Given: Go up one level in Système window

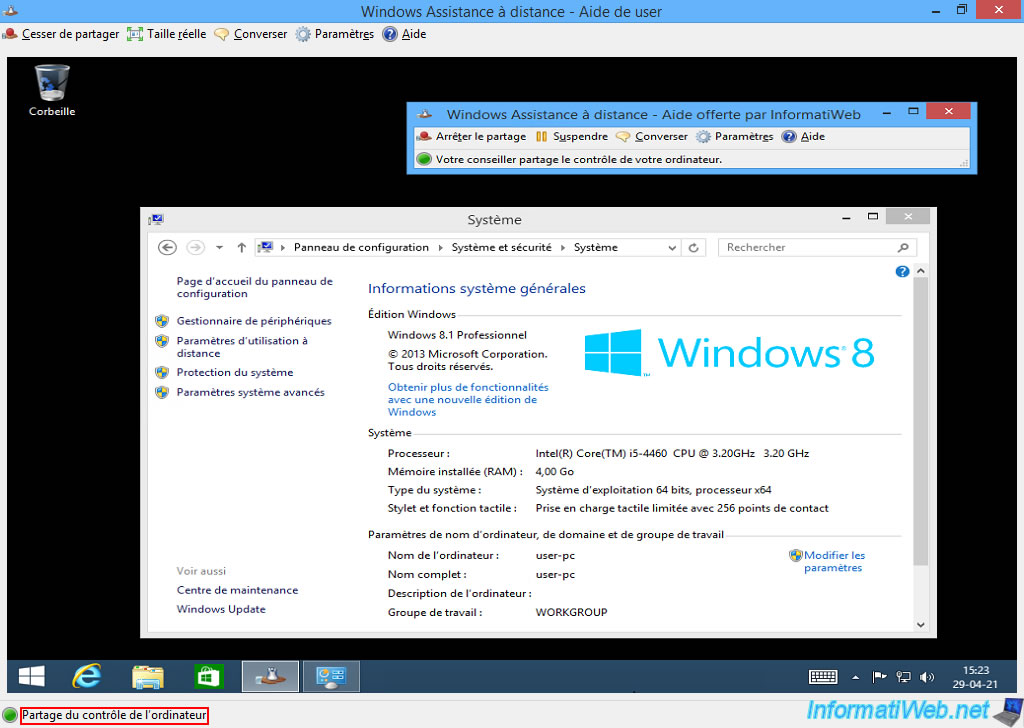Looking at the screenshot, I should coord(242,247).
